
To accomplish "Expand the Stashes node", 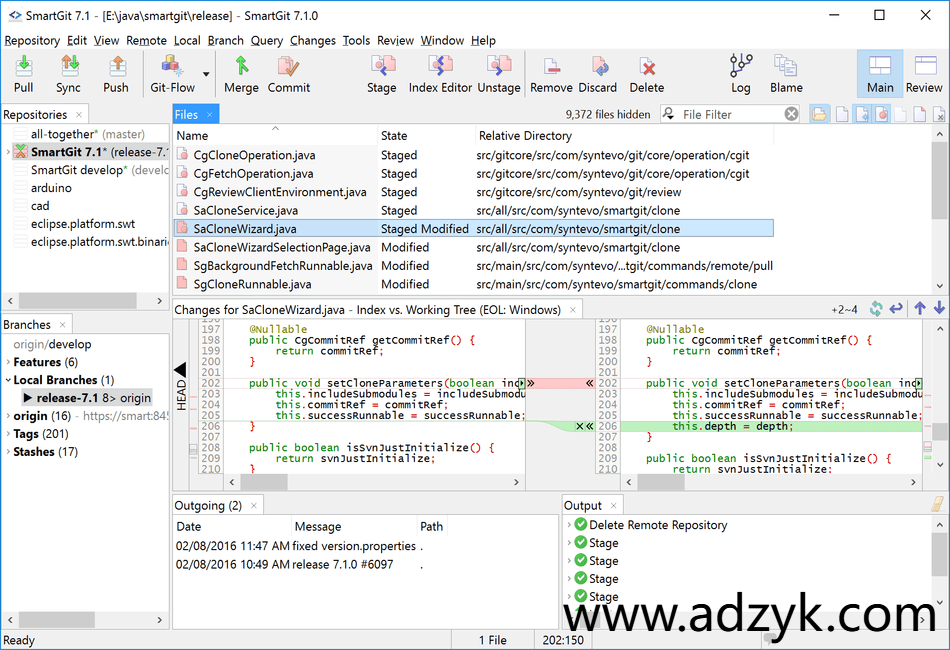I will tap(8, 452).
